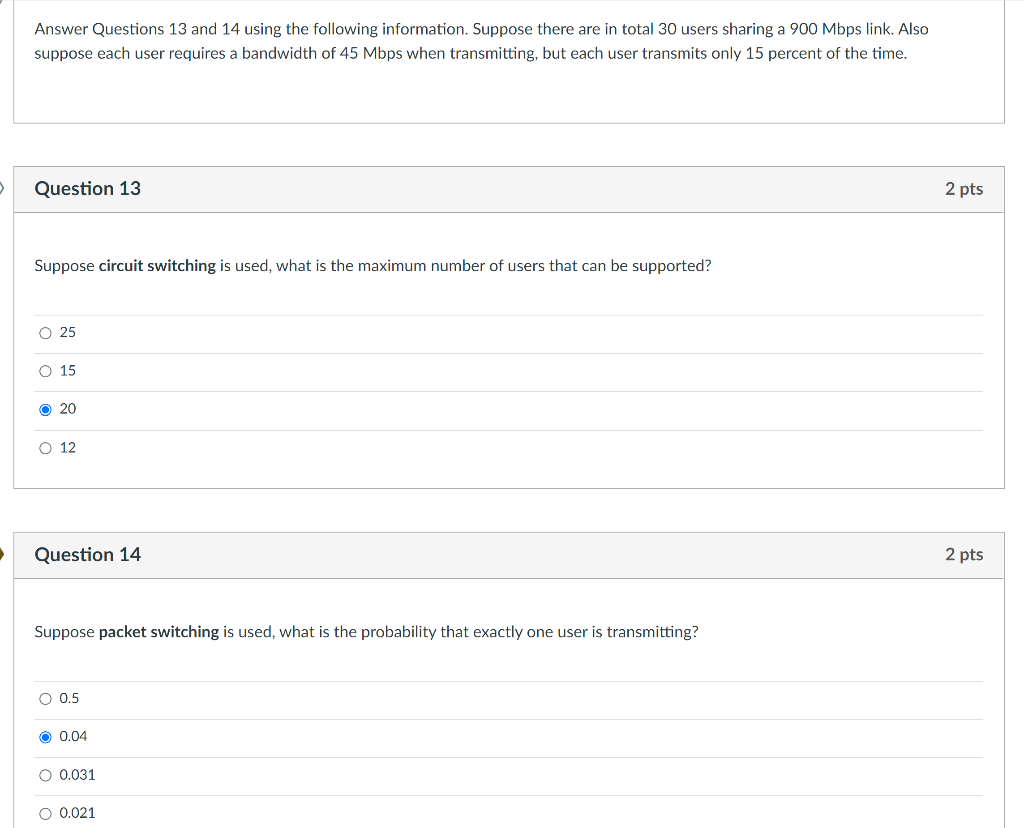Select 12 as the maximum users answer
Viewport: 1024px width, 828px height.
[x=45, y=447]
